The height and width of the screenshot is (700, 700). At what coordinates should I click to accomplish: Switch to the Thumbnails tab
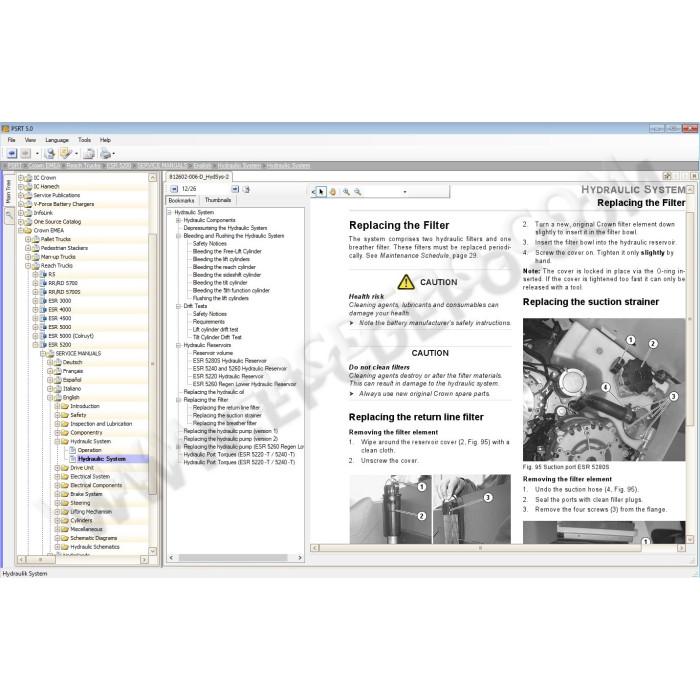[218, 200]
